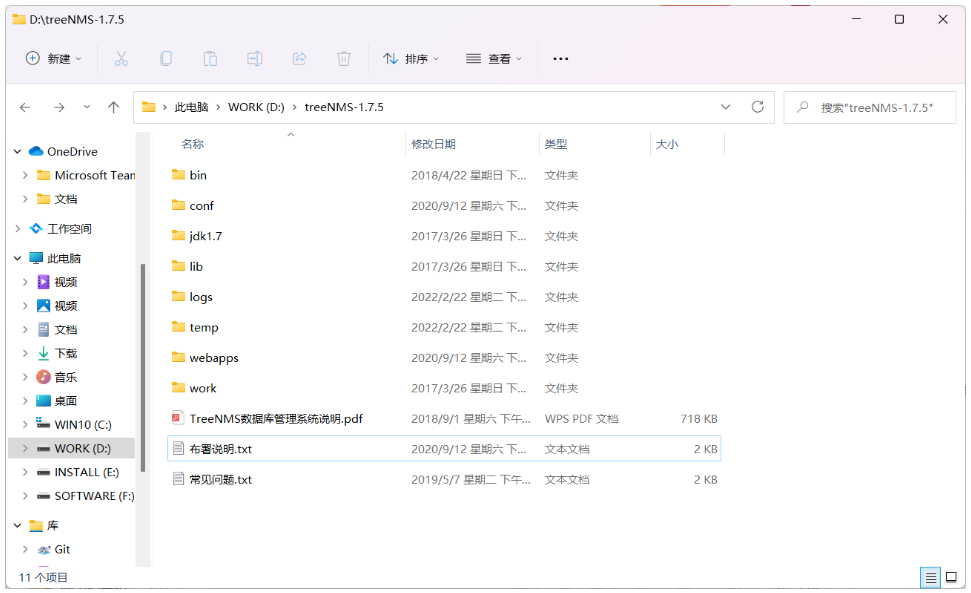The image size is (971, 593).
Task: Collapse the OneDrive tree node
Action: tap(17, 152)
